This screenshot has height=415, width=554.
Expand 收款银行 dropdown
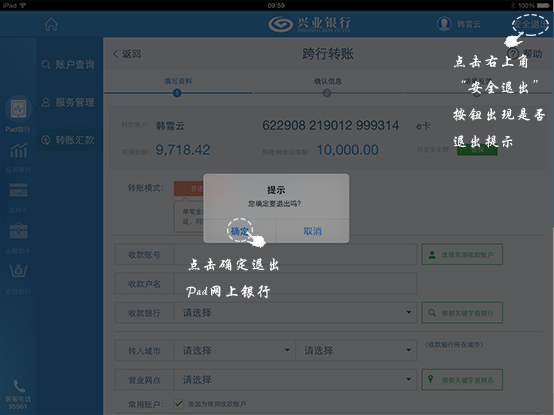[295, 313]
